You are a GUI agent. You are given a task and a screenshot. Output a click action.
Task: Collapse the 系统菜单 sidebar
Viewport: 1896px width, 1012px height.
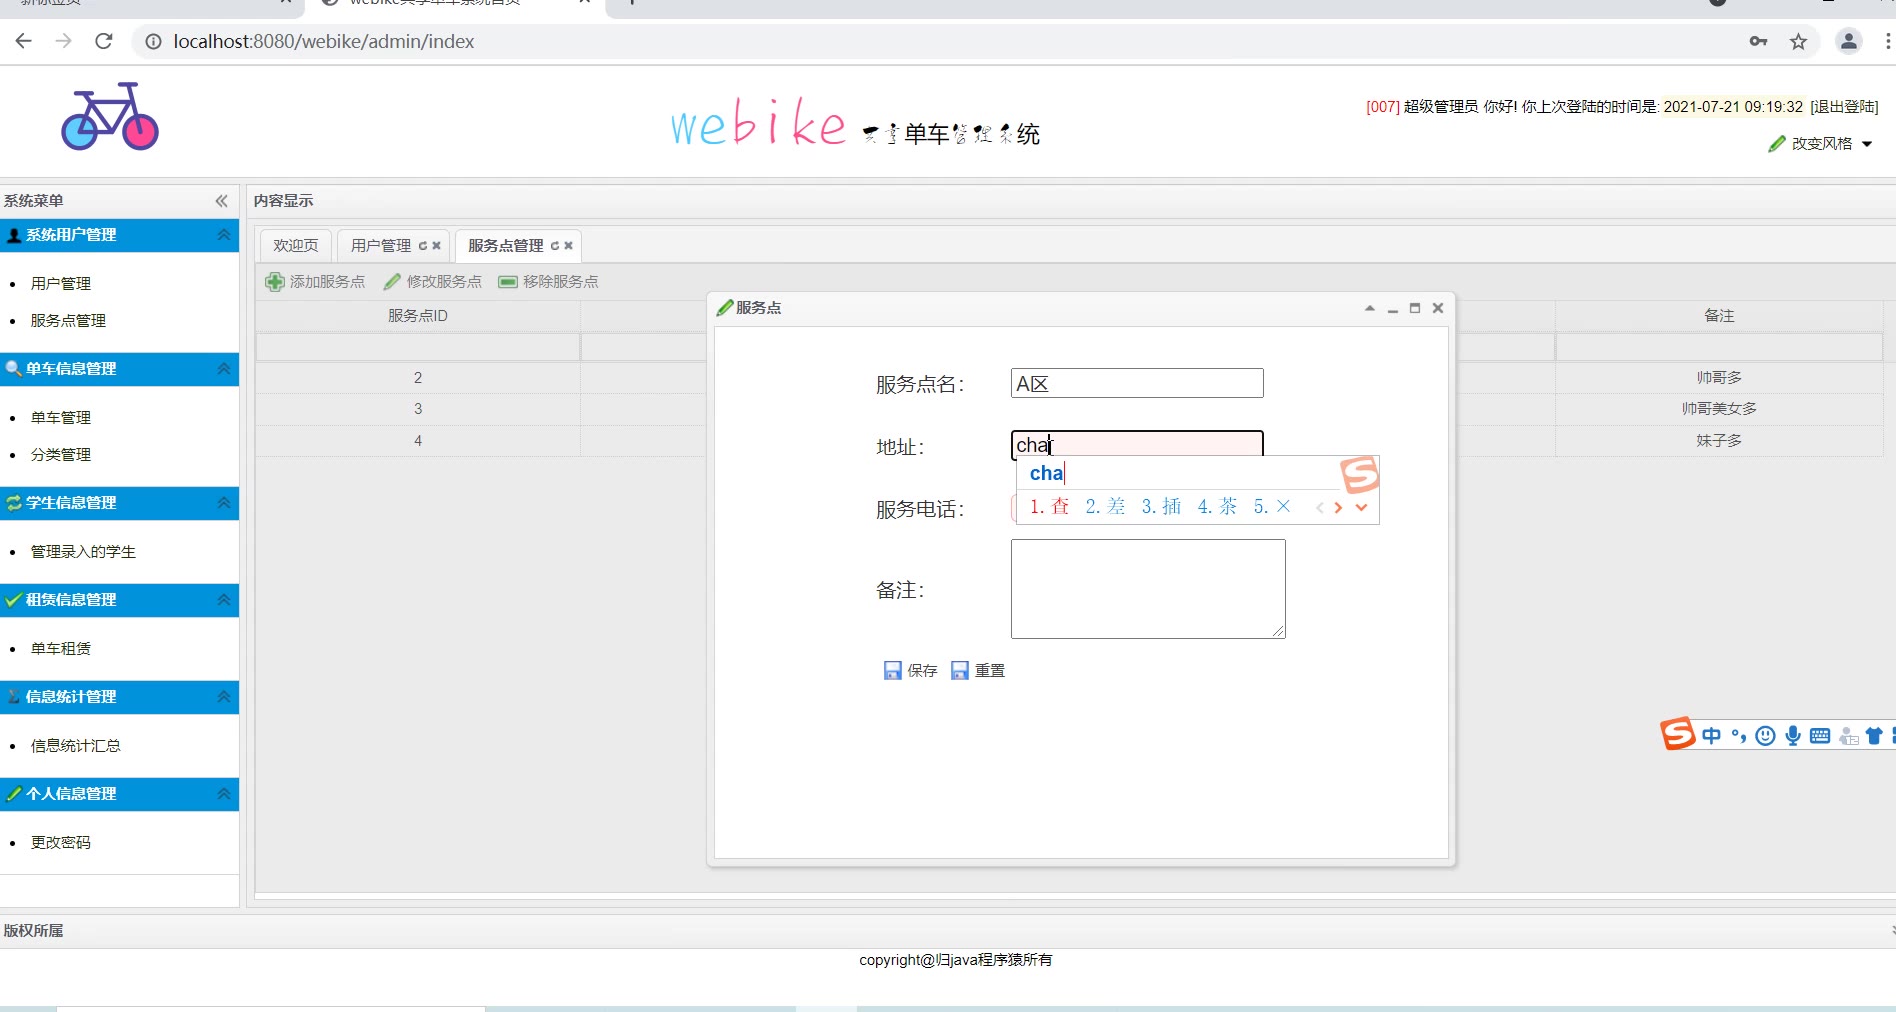tap(221, 201)
